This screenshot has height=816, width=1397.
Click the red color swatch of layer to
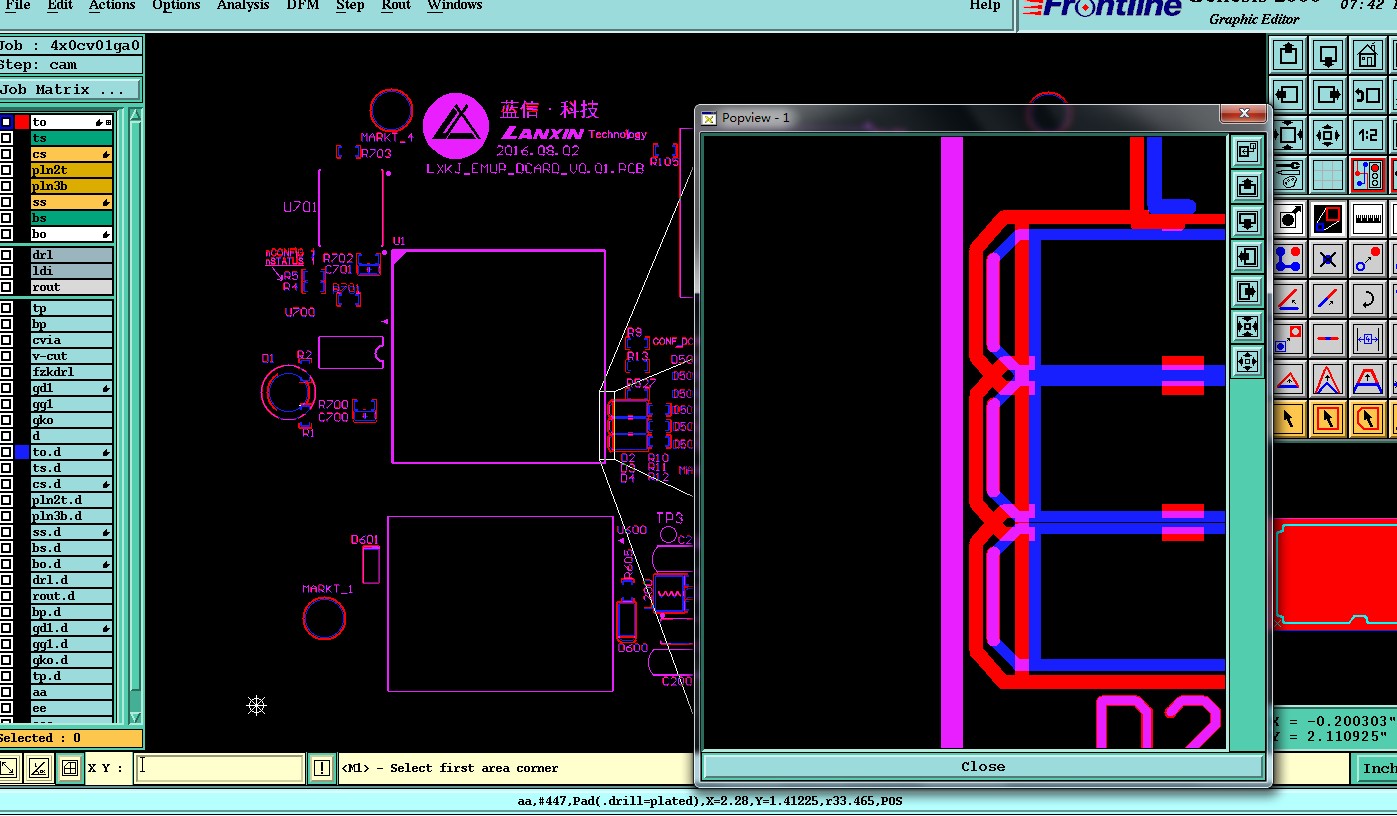tap(22, 122)
